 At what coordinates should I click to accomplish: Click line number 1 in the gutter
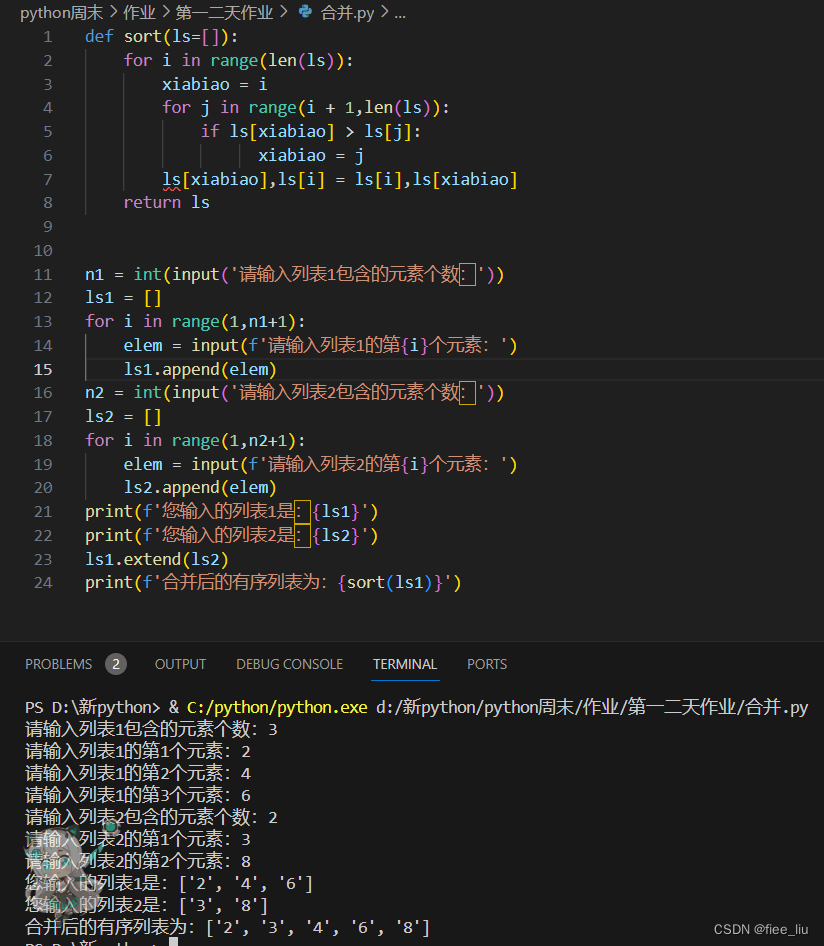47,37
